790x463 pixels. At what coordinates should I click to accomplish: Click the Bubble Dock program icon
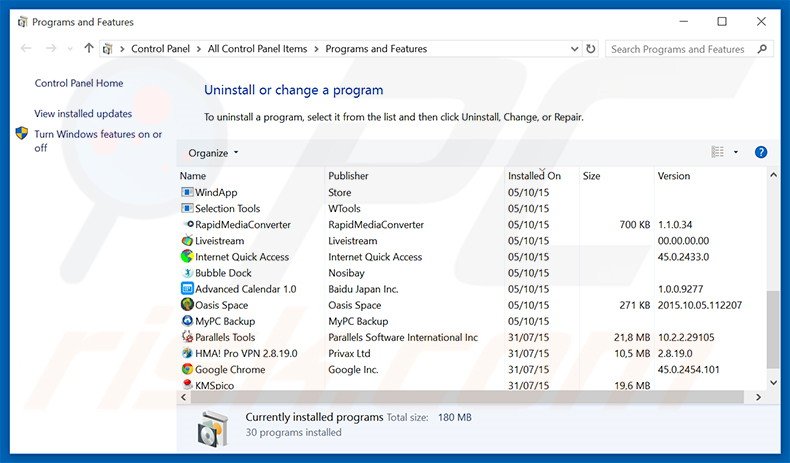187,273
